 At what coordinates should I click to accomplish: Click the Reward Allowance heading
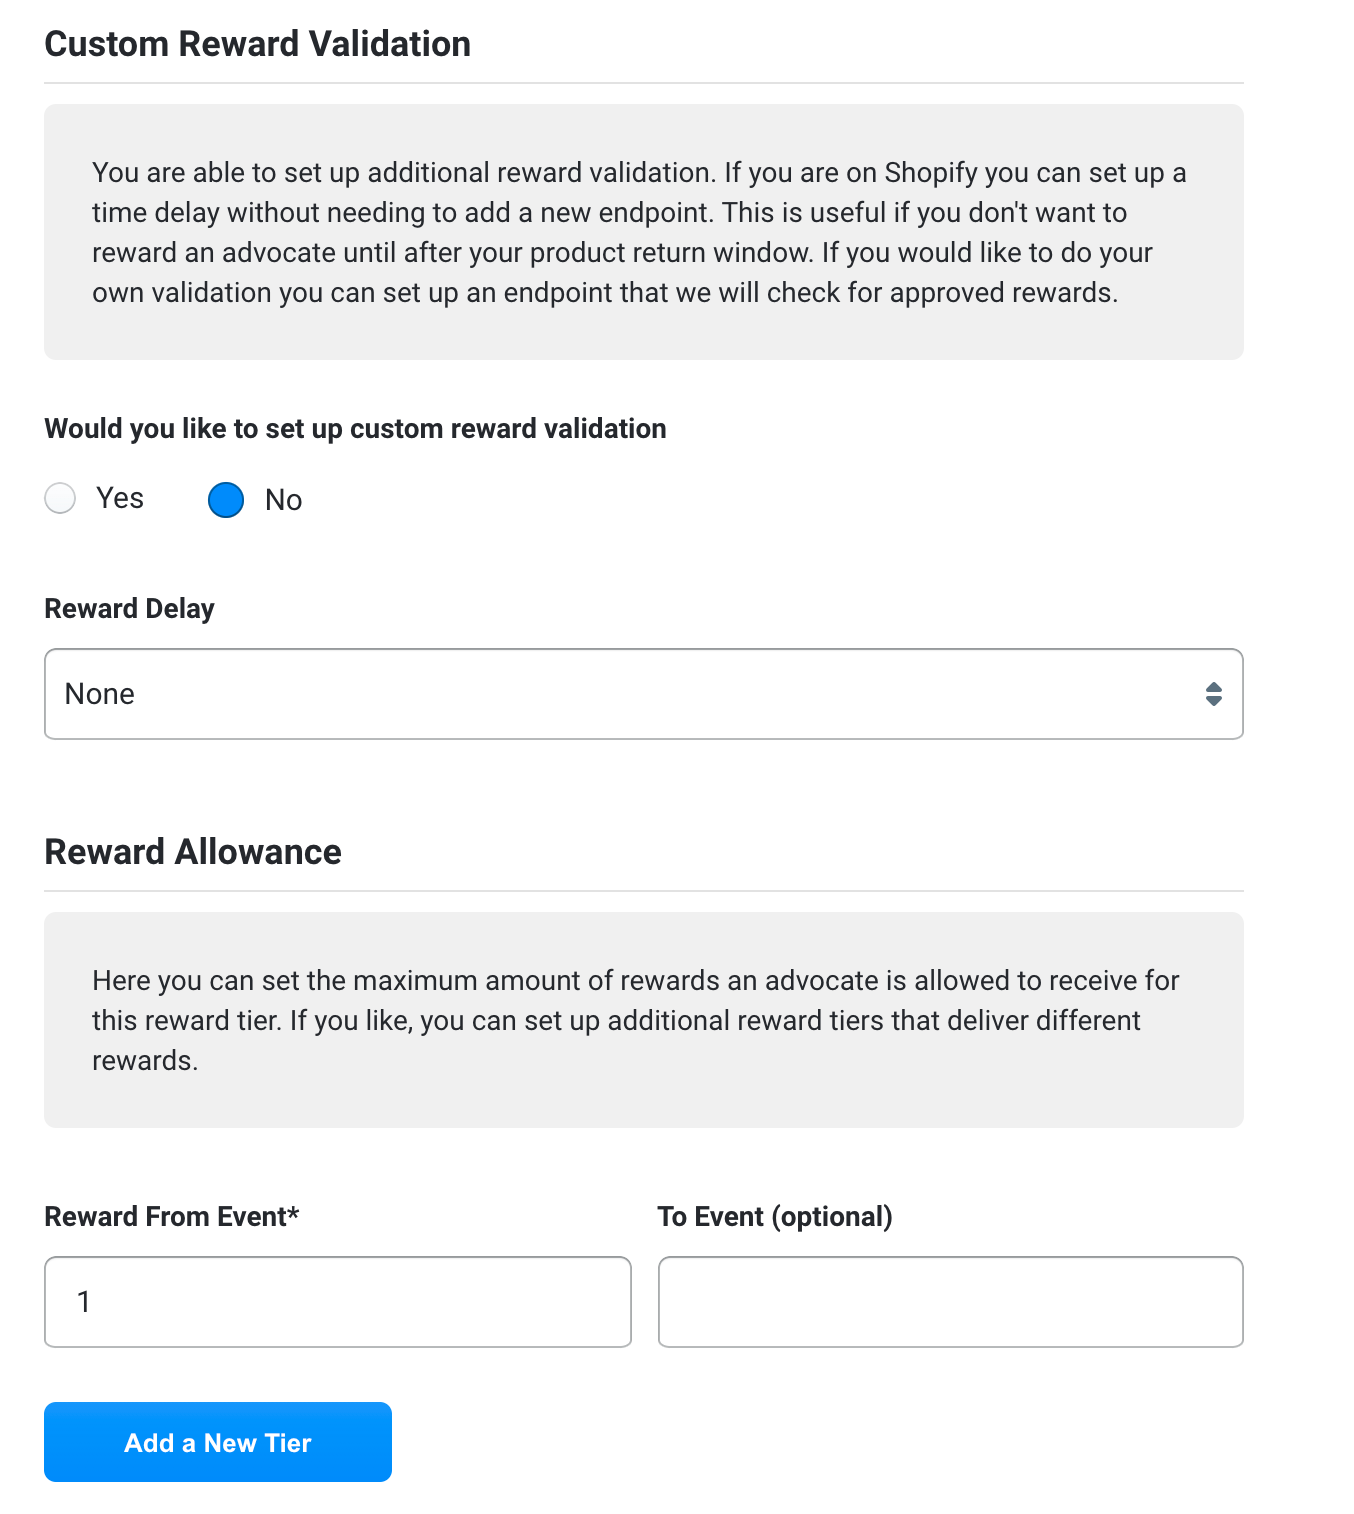tap(193, 852)
